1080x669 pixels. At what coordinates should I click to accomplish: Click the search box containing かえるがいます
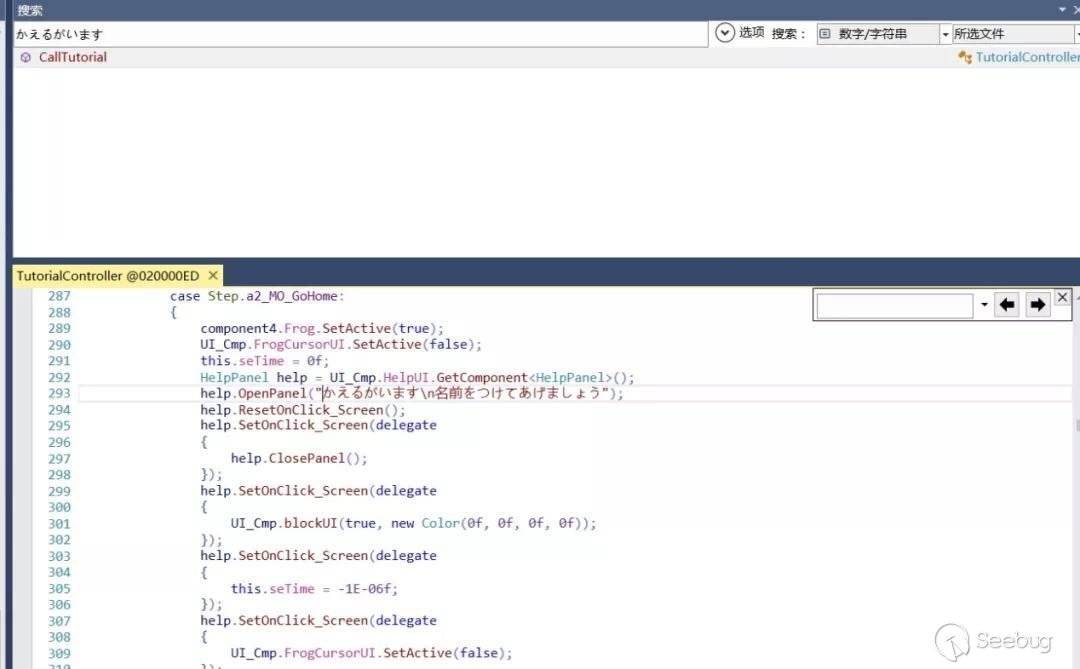(360, 34)
